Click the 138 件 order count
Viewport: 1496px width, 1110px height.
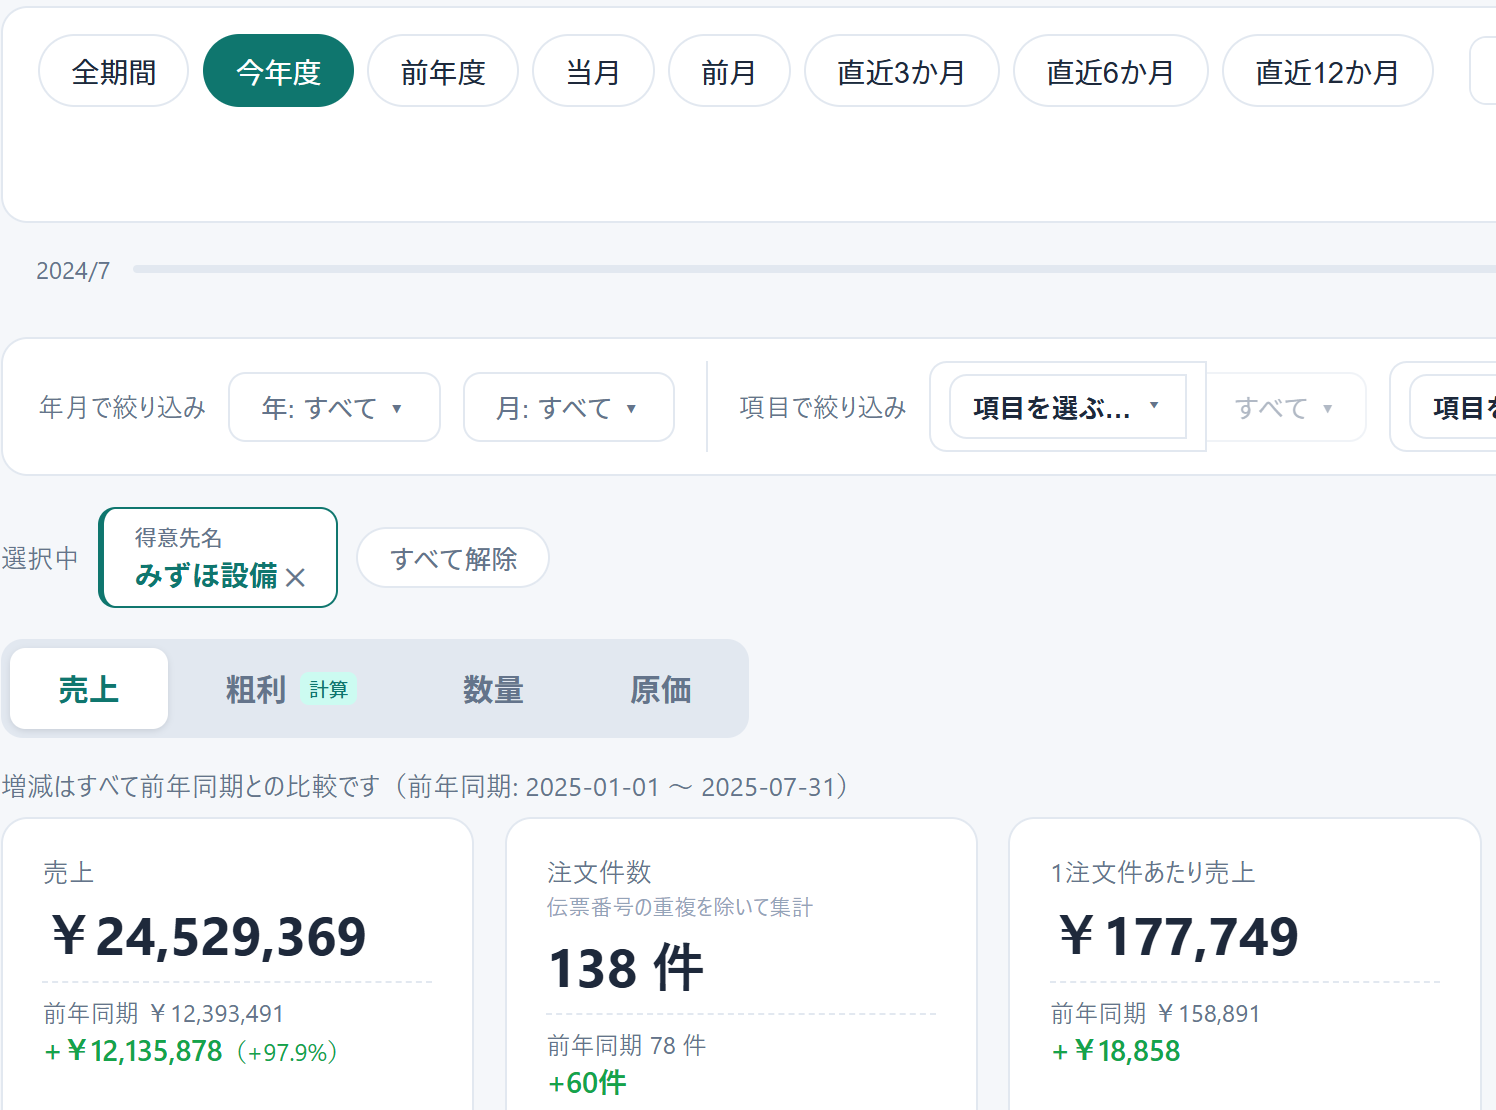pyautogui.click(x=627, y=968)
